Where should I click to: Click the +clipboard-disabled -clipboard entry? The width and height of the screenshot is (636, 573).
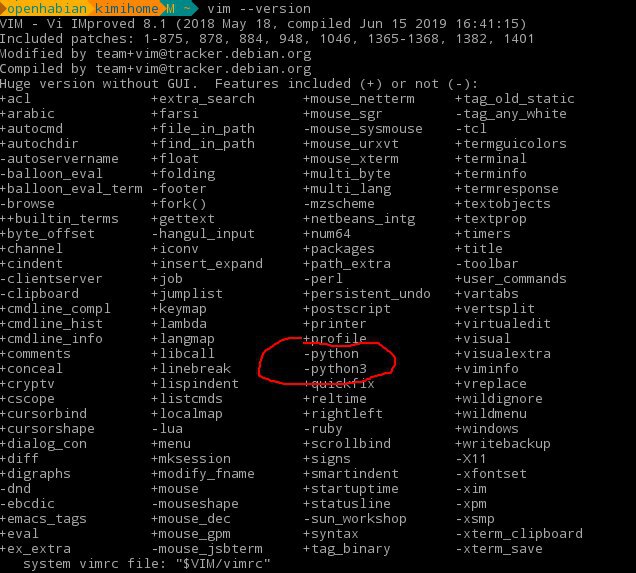tap(39, 294)
